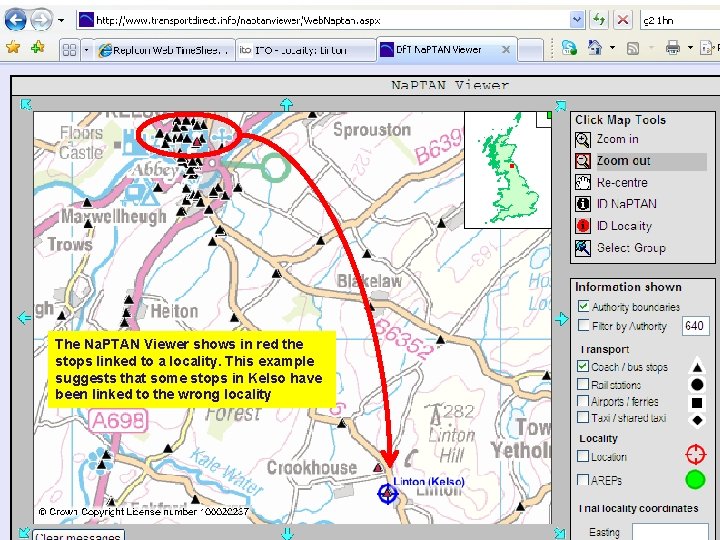The image size is (720, 540).
Task: Pan map north with top arrow
Action: click(x=287, y=104)
